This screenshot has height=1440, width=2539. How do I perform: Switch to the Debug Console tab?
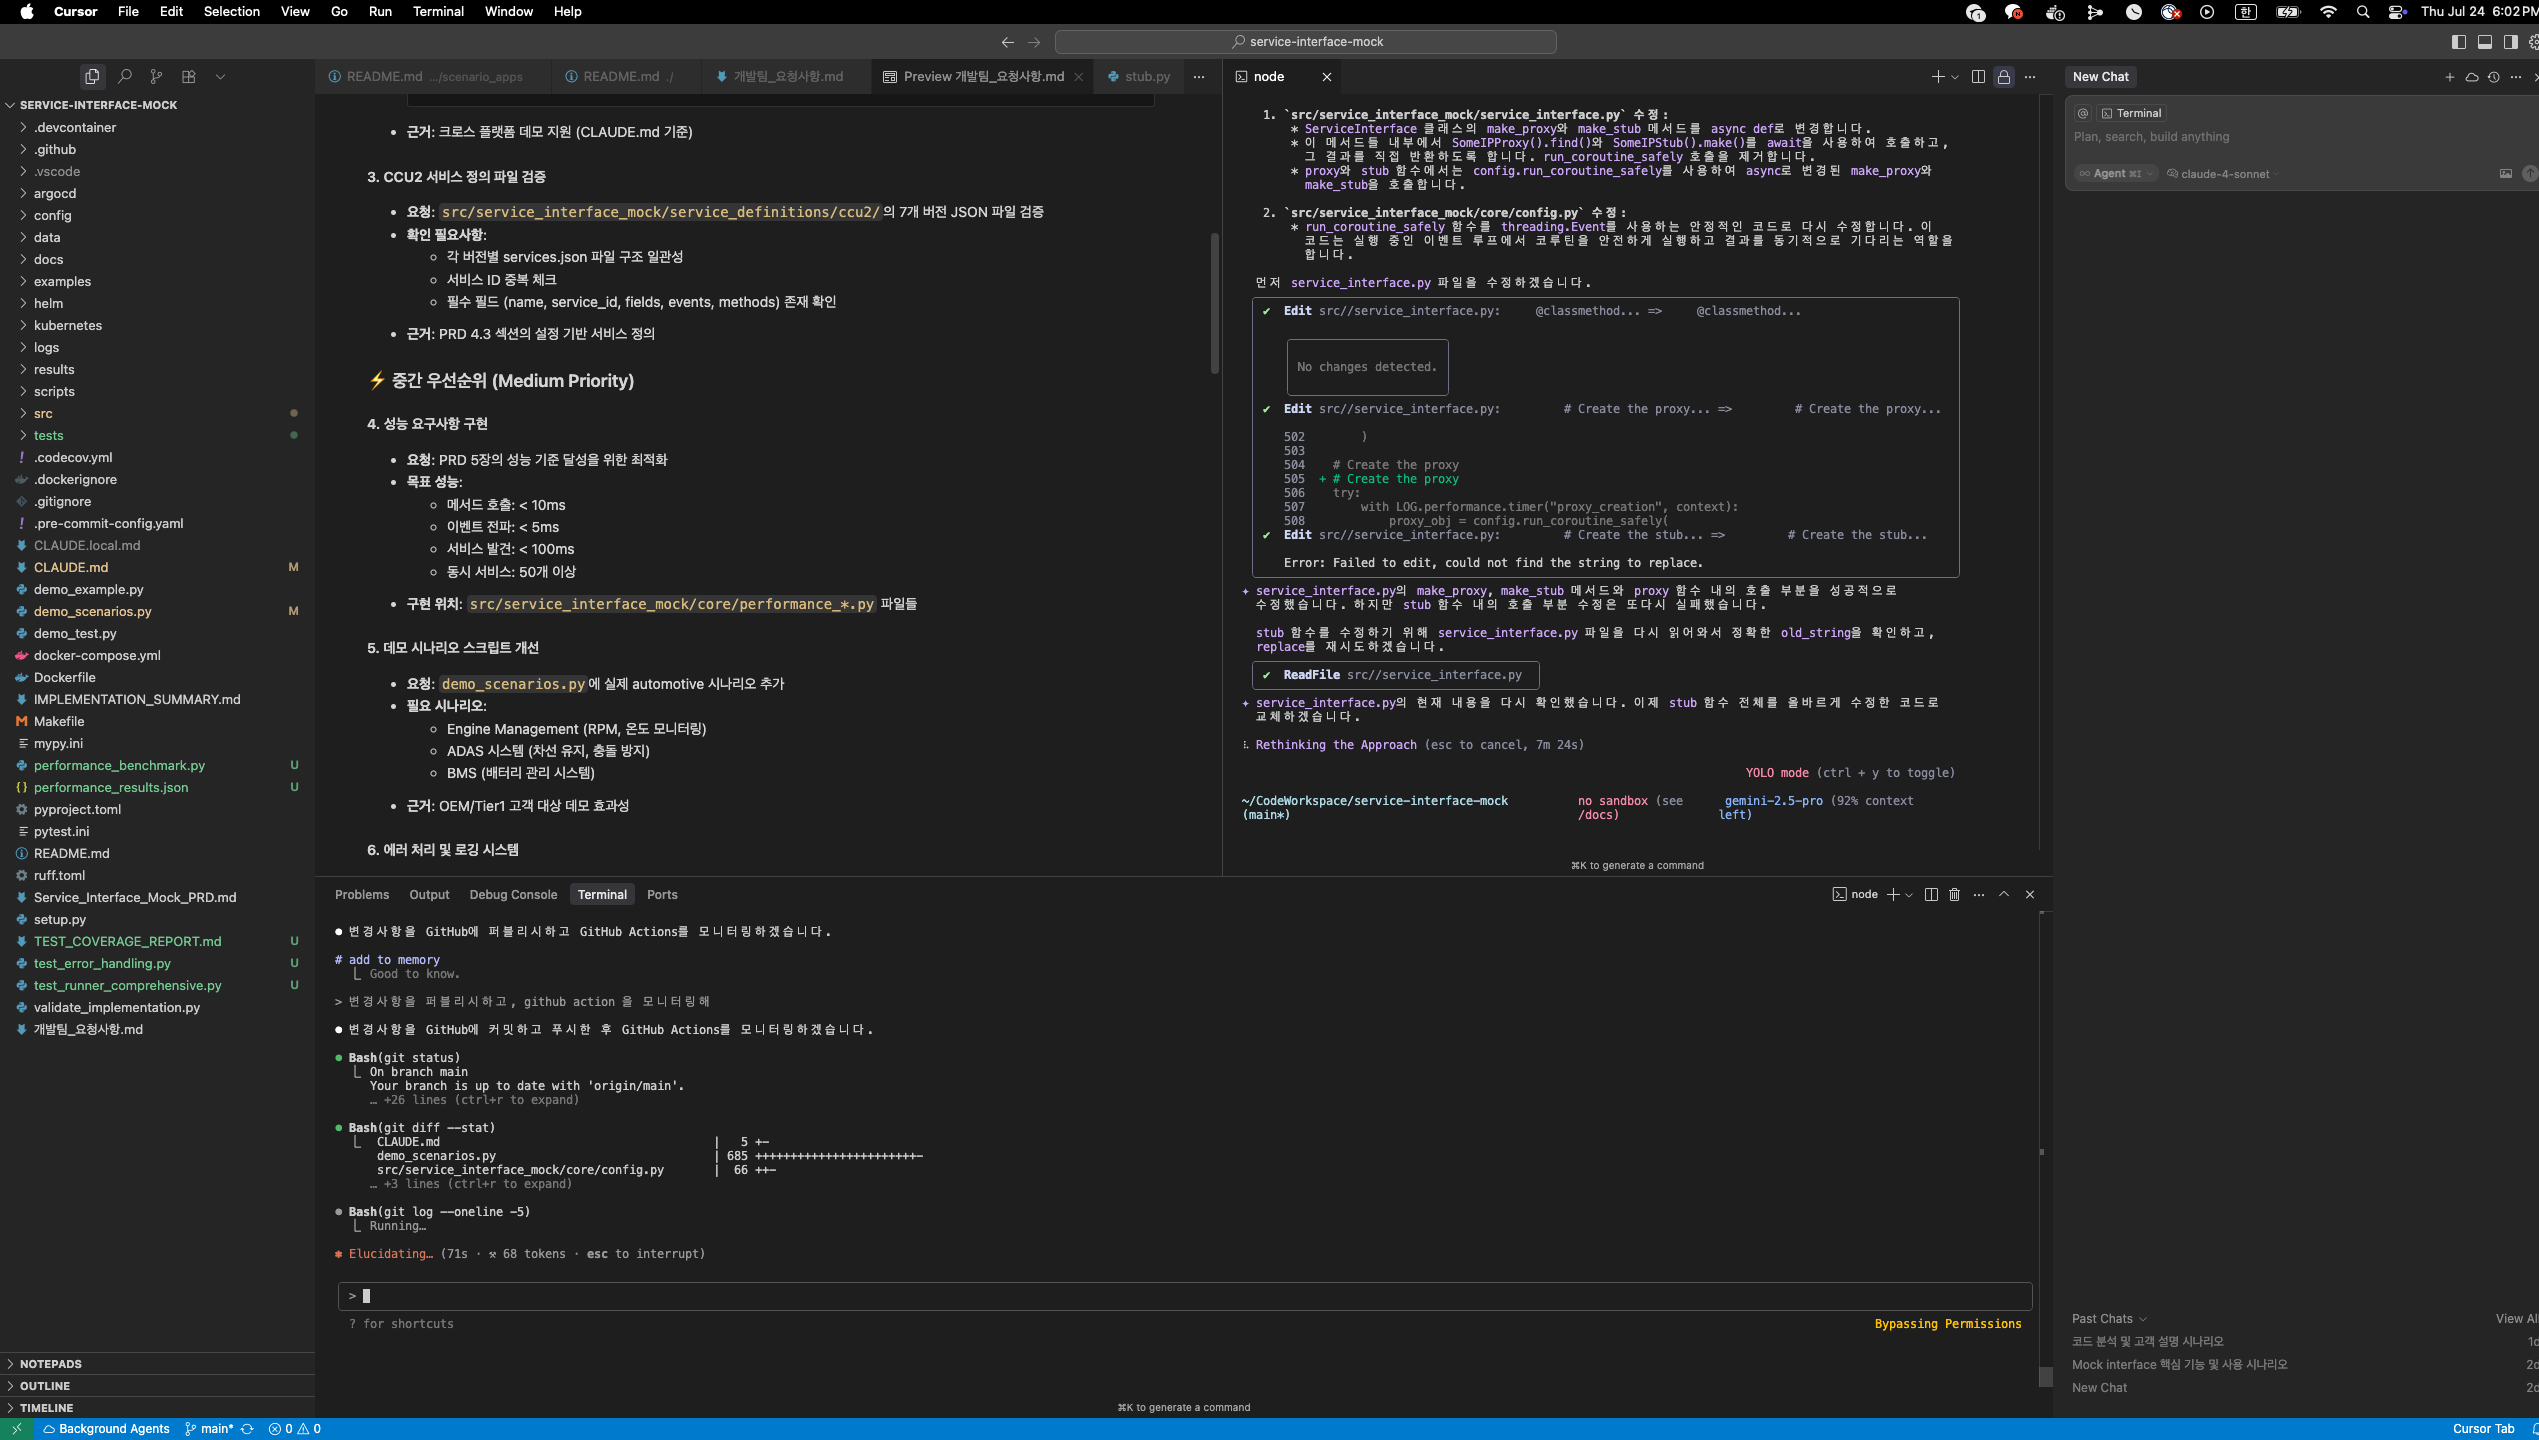pos(513,895)
